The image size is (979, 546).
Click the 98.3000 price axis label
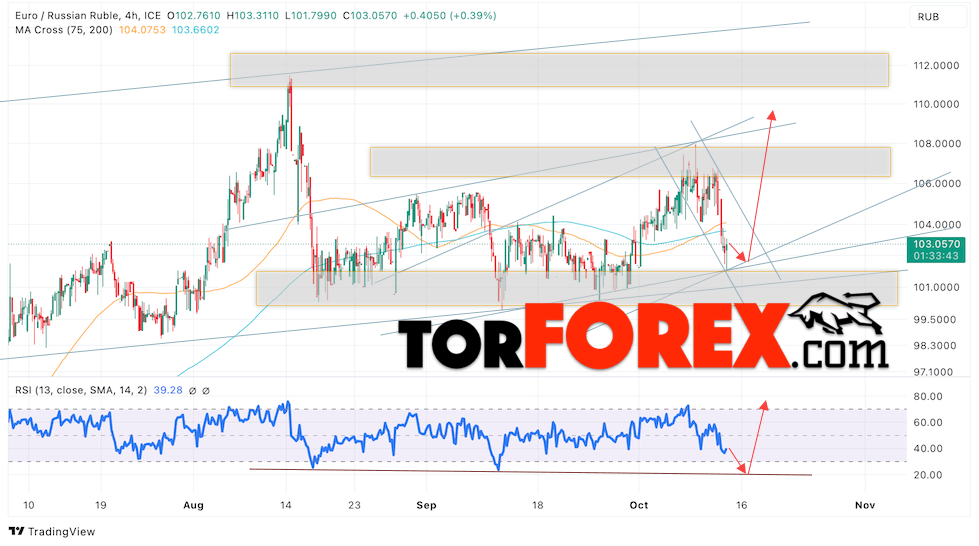(x=935, y=345)
